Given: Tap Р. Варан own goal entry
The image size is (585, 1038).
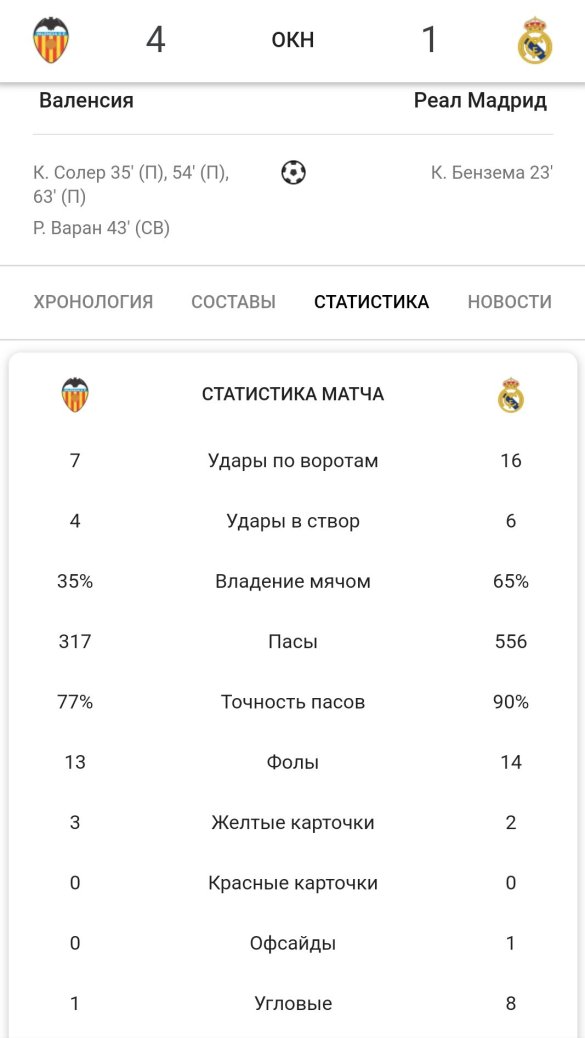Looking at the screenshot, I should point(101,228).
